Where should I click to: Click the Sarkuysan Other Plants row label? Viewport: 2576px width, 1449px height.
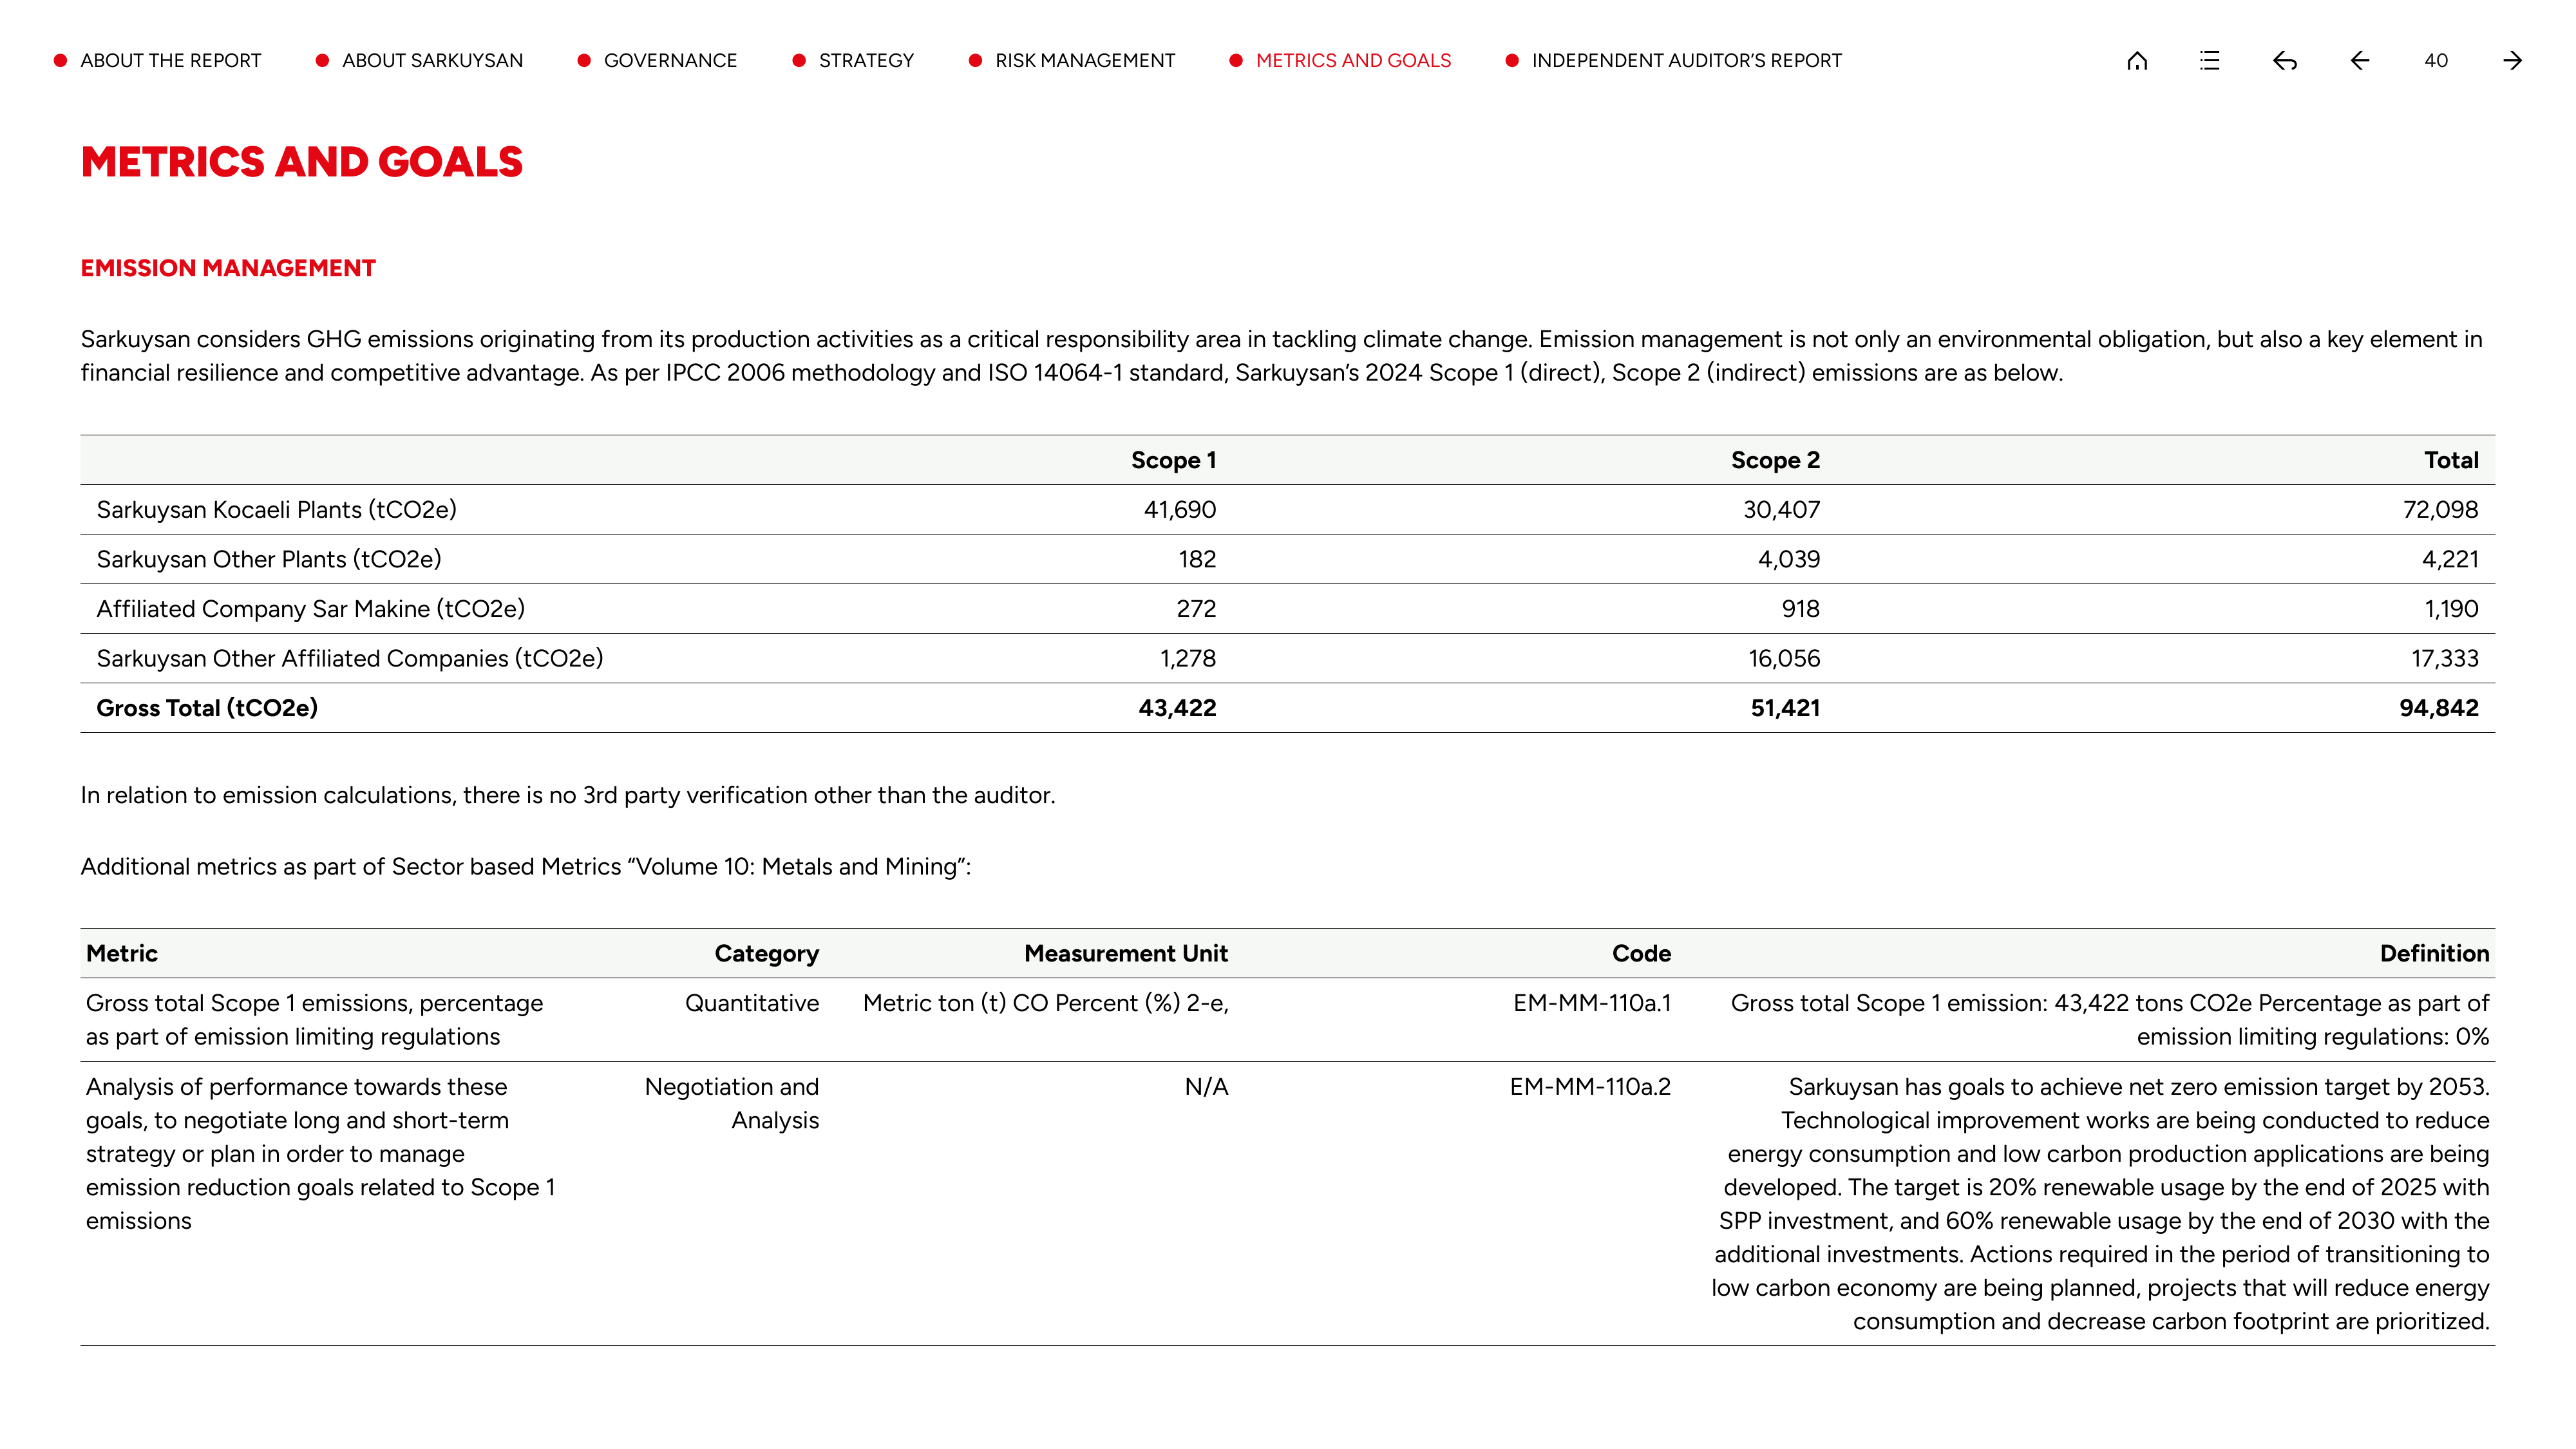pos(268,559)
